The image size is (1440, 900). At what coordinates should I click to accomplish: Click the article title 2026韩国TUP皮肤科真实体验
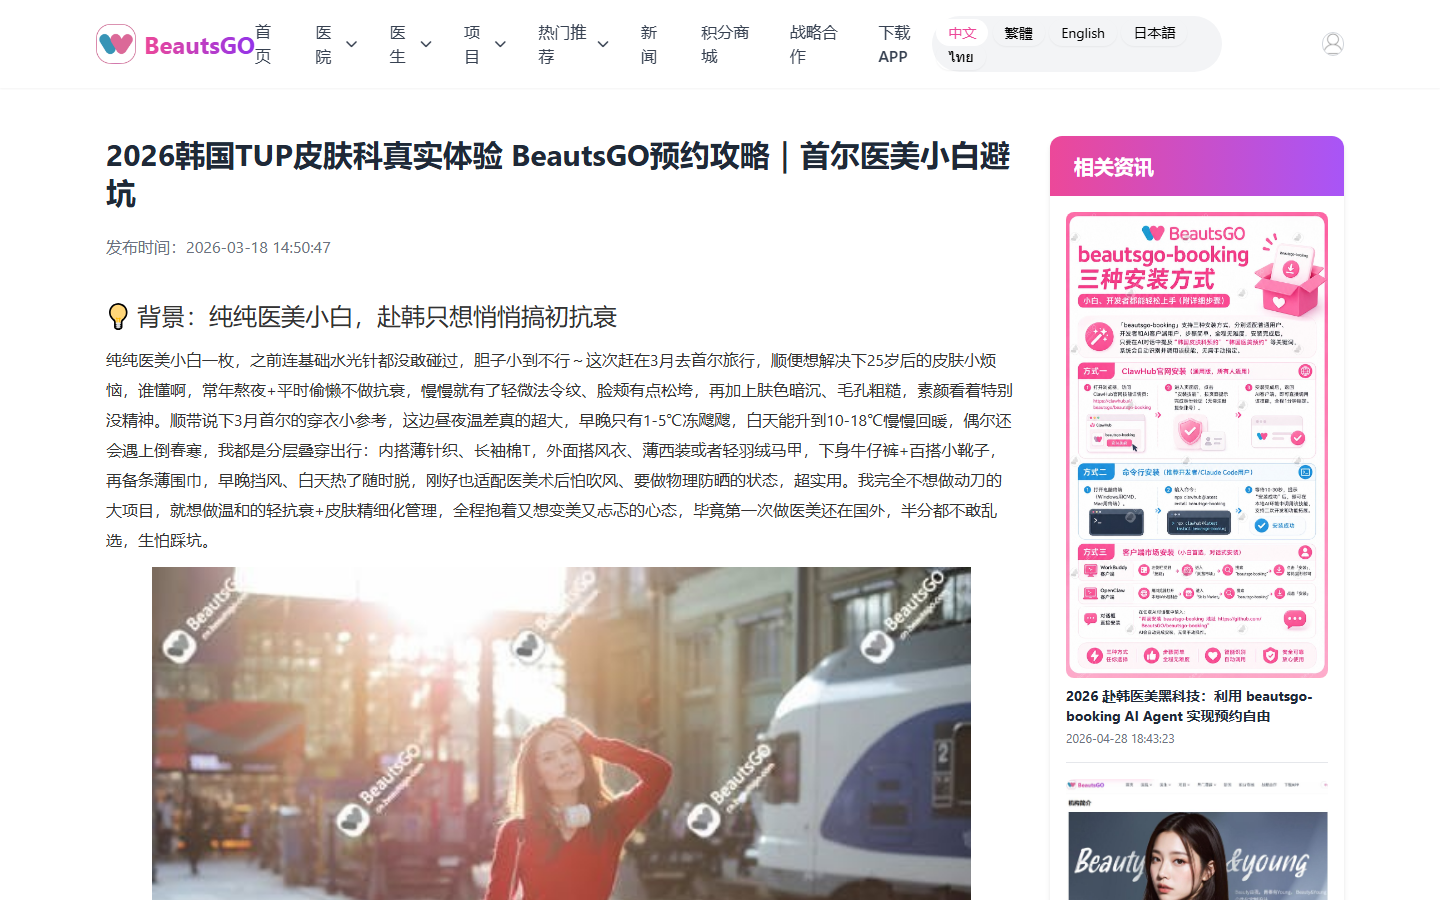[559, 174]
